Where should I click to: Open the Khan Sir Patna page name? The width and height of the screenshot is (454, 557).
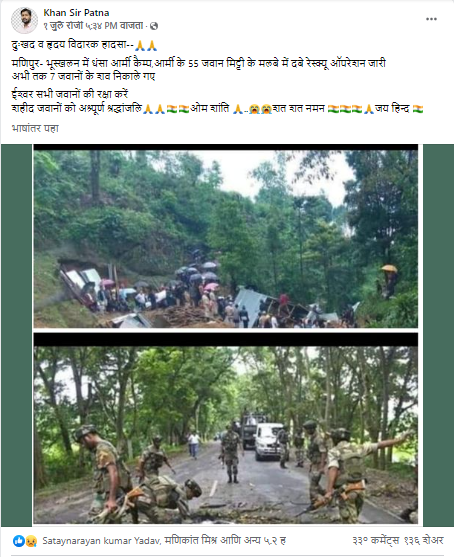(76, 13)
